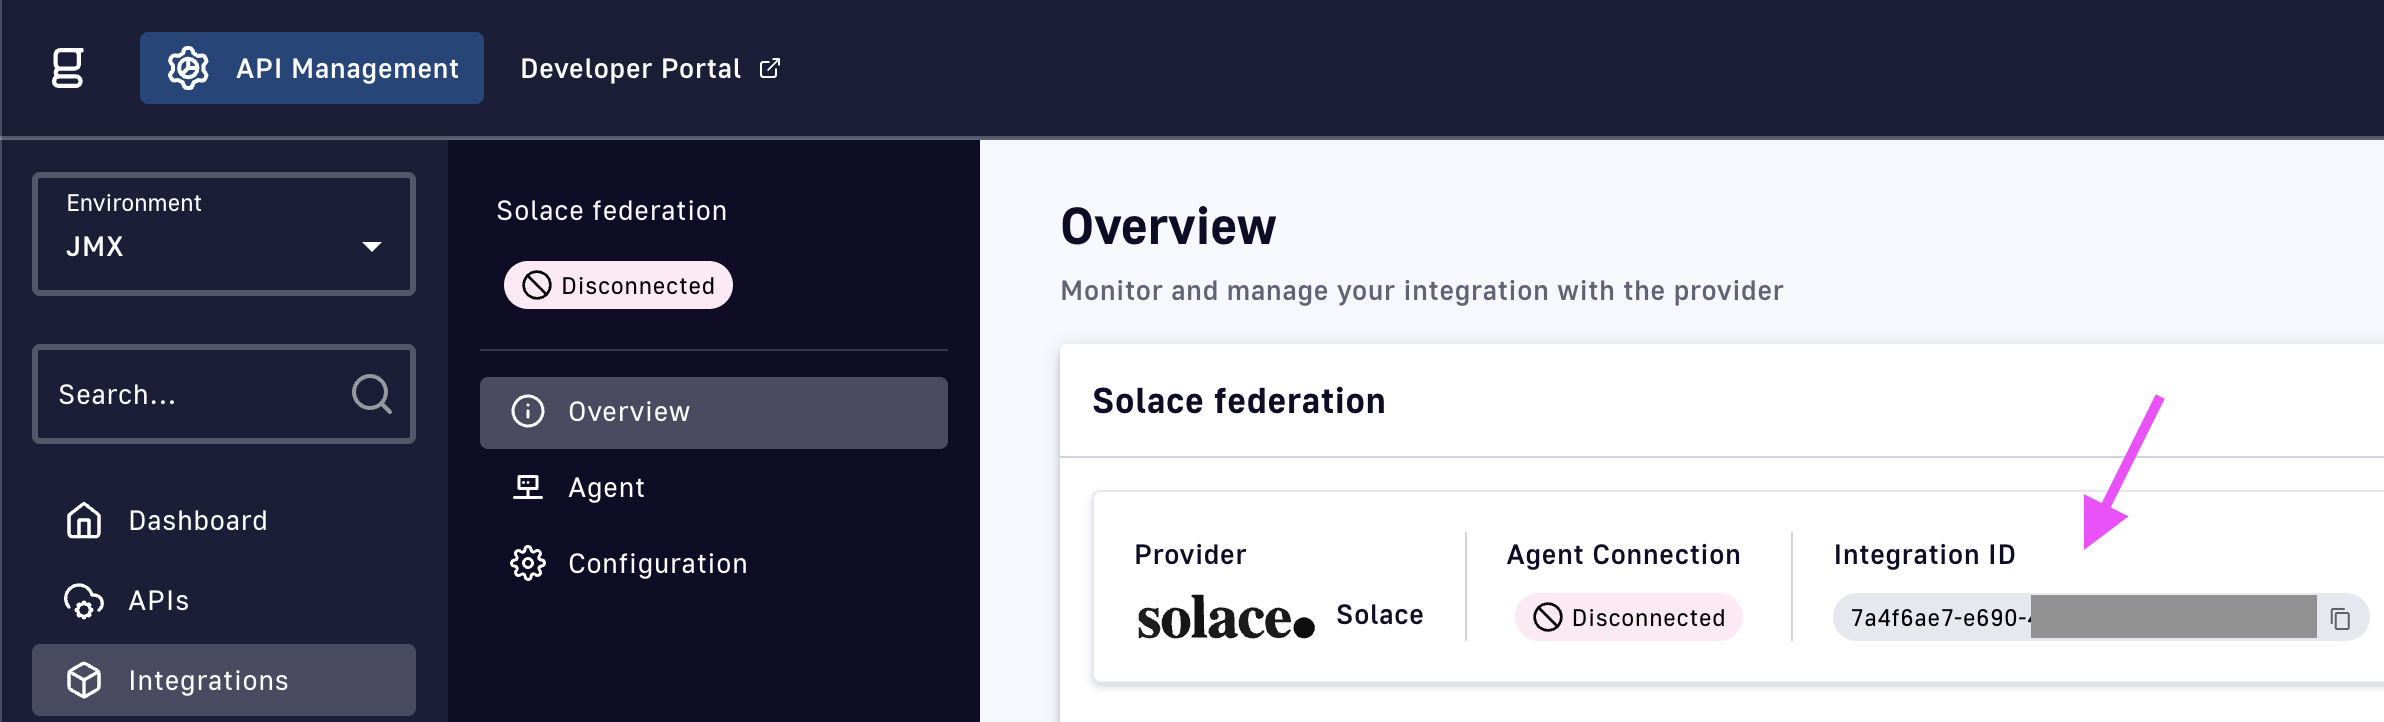Screen dimensions: 2384x722
Task: Click the Developer Portal external link icon
Action: [x=770, y=68]
